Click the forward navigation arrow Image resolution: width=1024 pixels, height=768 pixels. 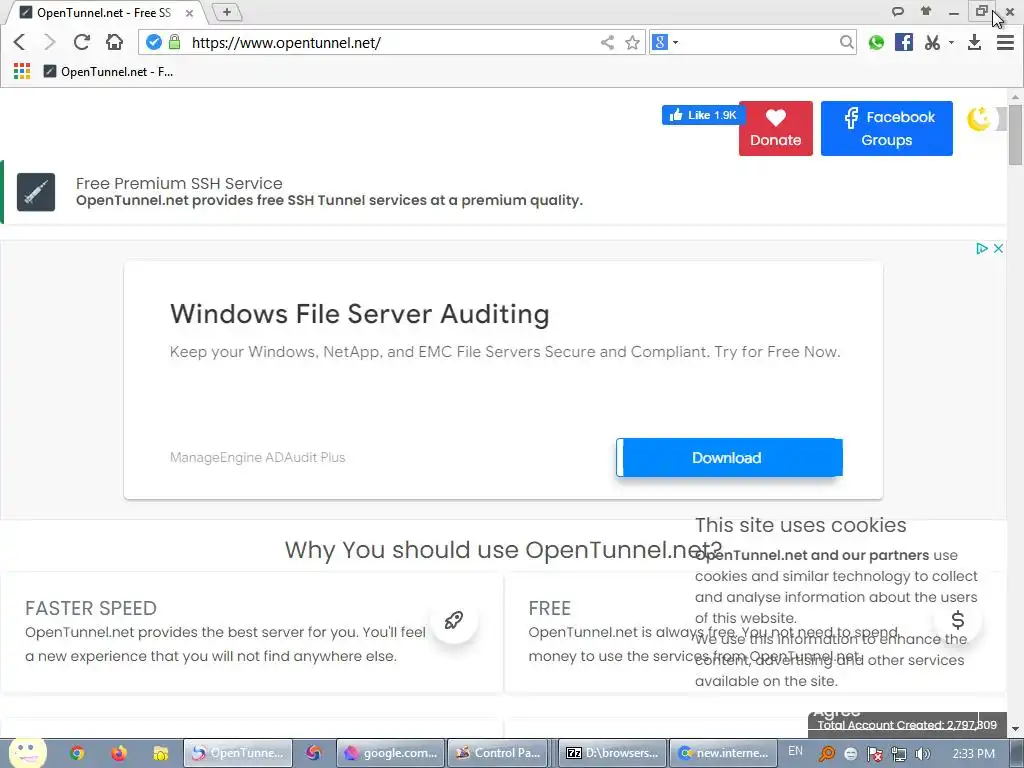pyautogui.click(x=50, y=42)
